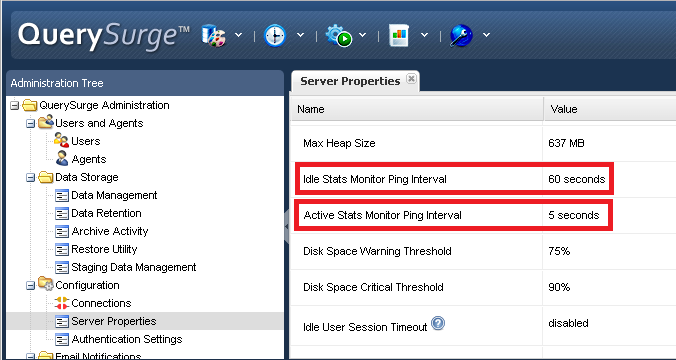Screen dimensions: 676x360
Task: Click the Agents person icon
Action: click(x=62, y=159)
